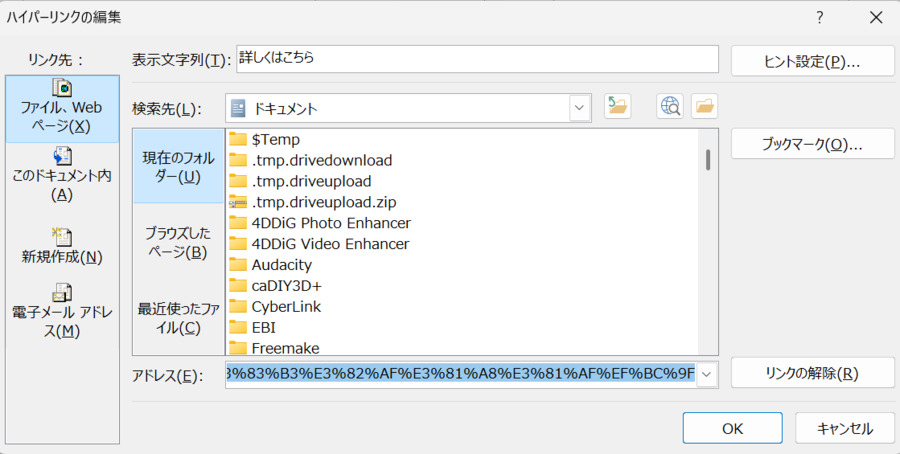900x454 pixels.
Task: Select the CyberLink folder
Action: coord(276,306)
